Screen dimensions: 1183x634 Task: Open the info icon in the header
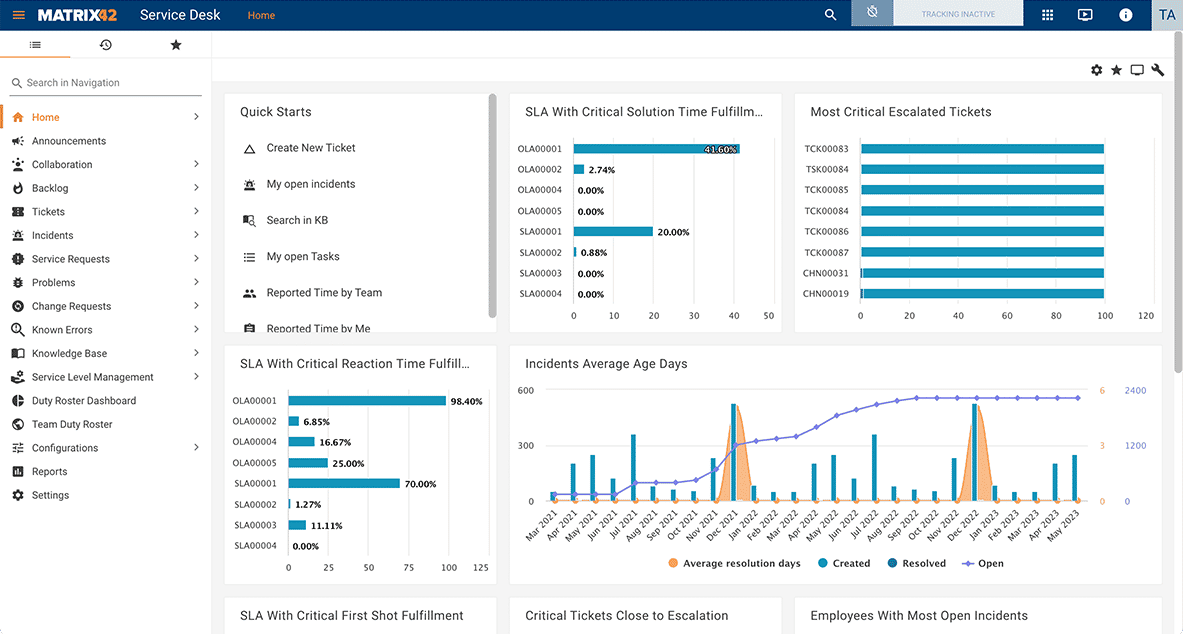[1125, 15]
